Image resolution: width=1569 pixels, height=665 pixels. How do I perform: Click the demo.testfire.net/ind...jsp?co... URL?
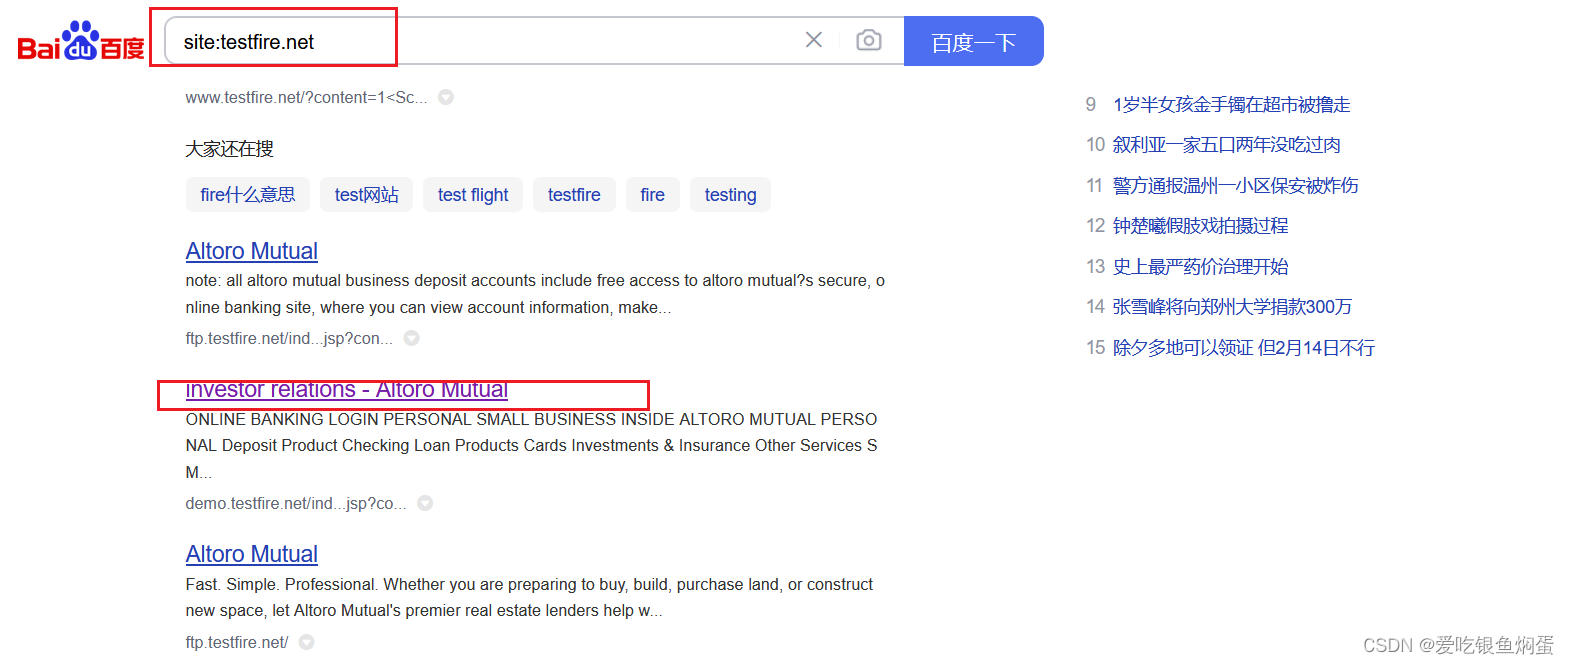point(296,503)
